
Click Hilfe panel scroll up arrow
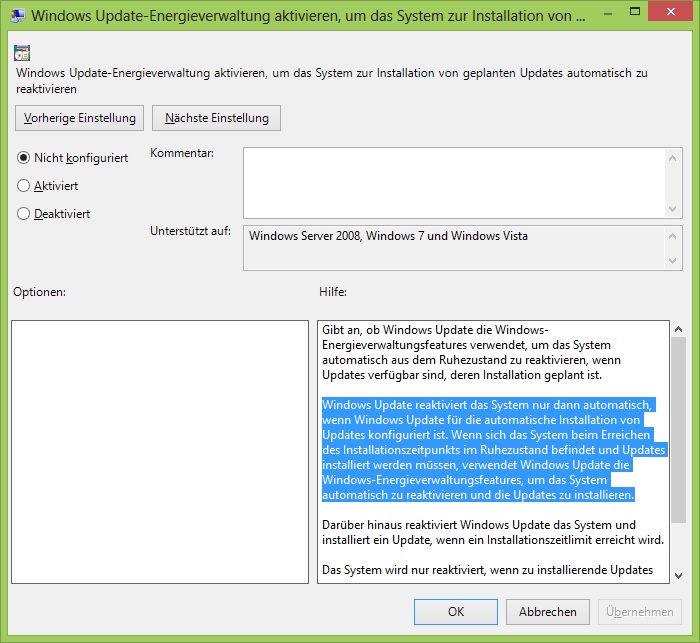(679, 330)
